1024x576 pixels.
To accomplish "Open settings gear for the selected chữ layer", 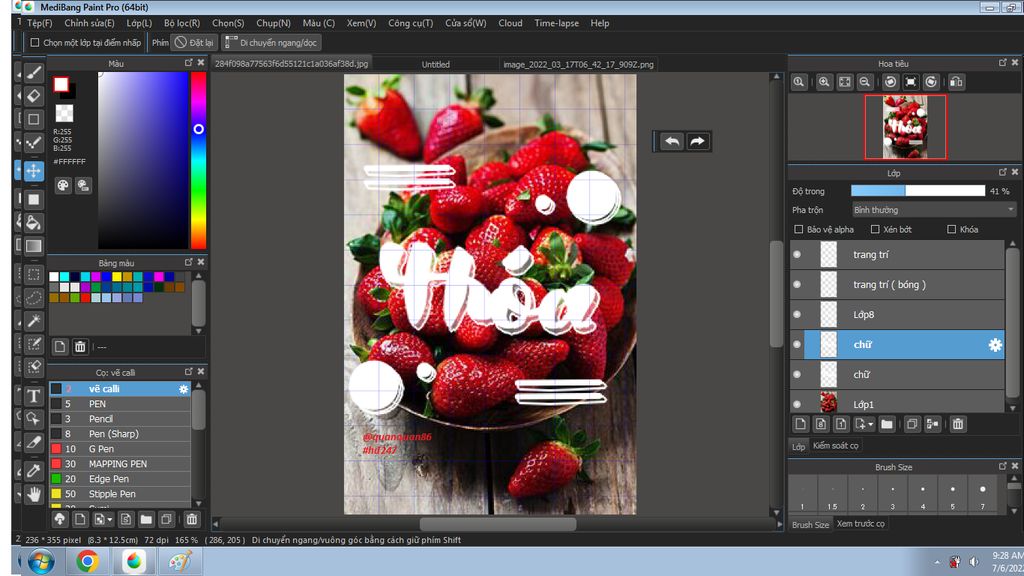I will [995, 345].
